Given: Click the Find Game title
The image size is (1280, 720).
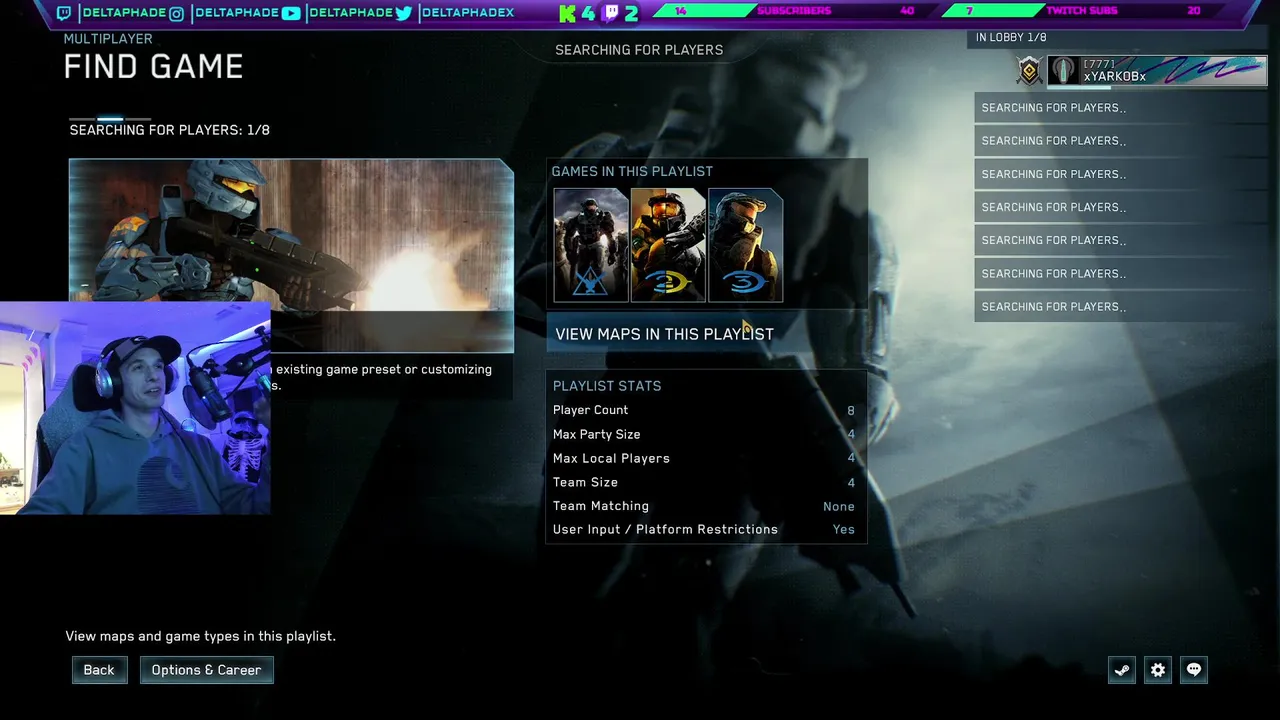Looking at the screenshot, I should (153, 67).
